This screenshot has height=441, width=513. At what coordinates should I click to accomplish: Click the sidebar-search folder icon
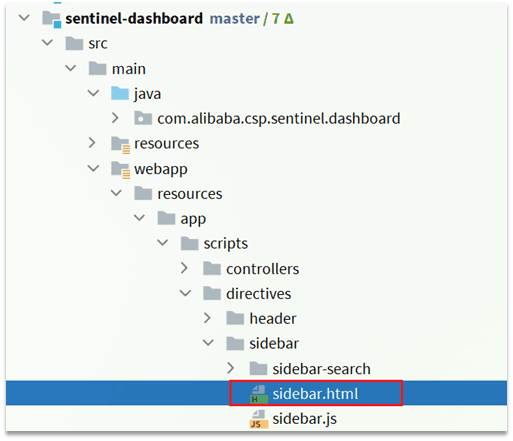[x=258, y=369]
